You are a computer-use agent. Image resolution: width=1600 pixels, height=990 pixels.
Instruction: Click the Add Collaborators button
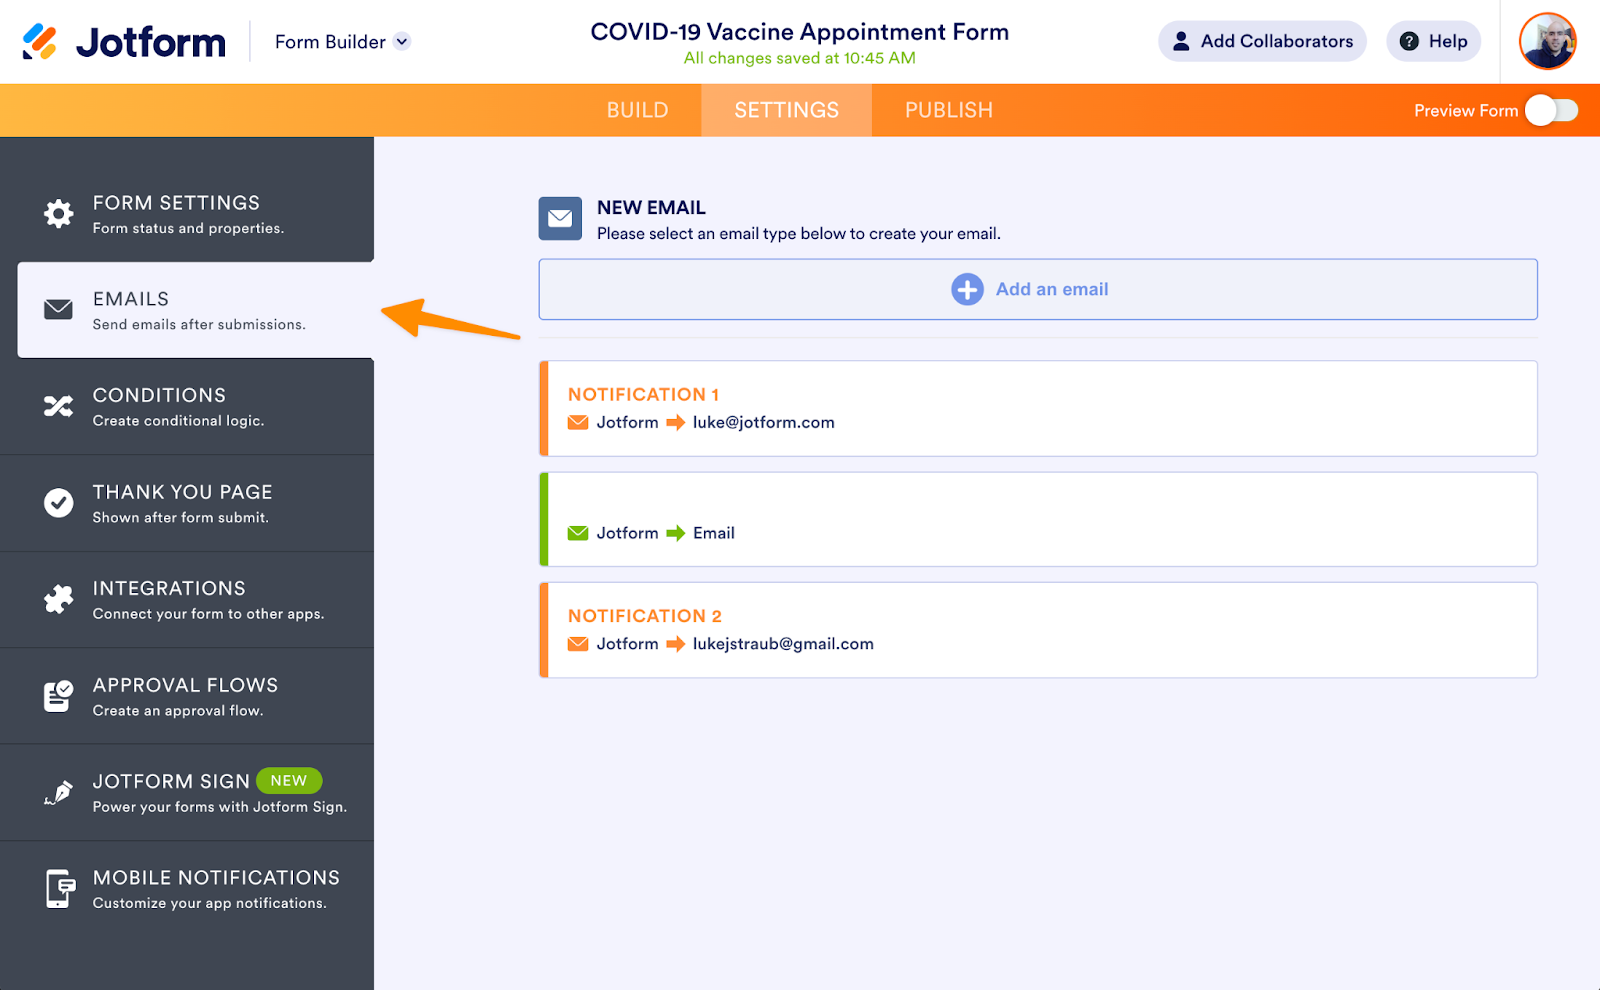click(1262, 42)
